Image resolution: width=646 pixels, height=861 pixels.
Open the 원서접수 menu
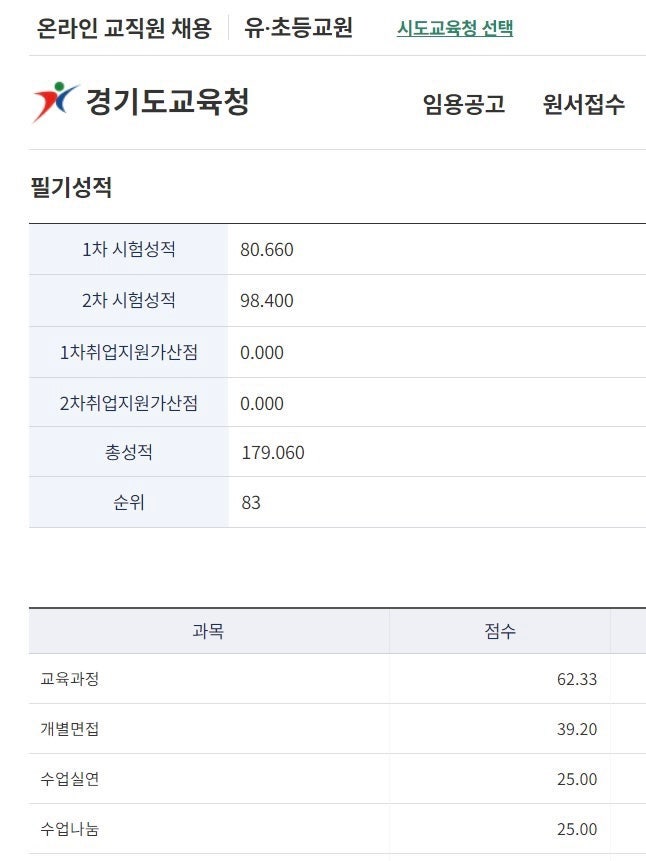click(584, 104)
